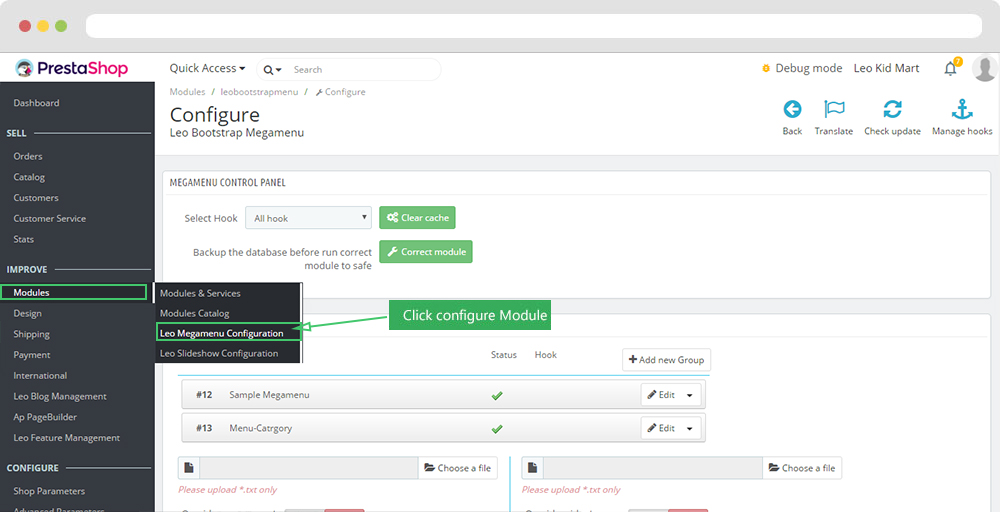Click the right file path field
Screen dimensions: 1000x512
[652, 468]
